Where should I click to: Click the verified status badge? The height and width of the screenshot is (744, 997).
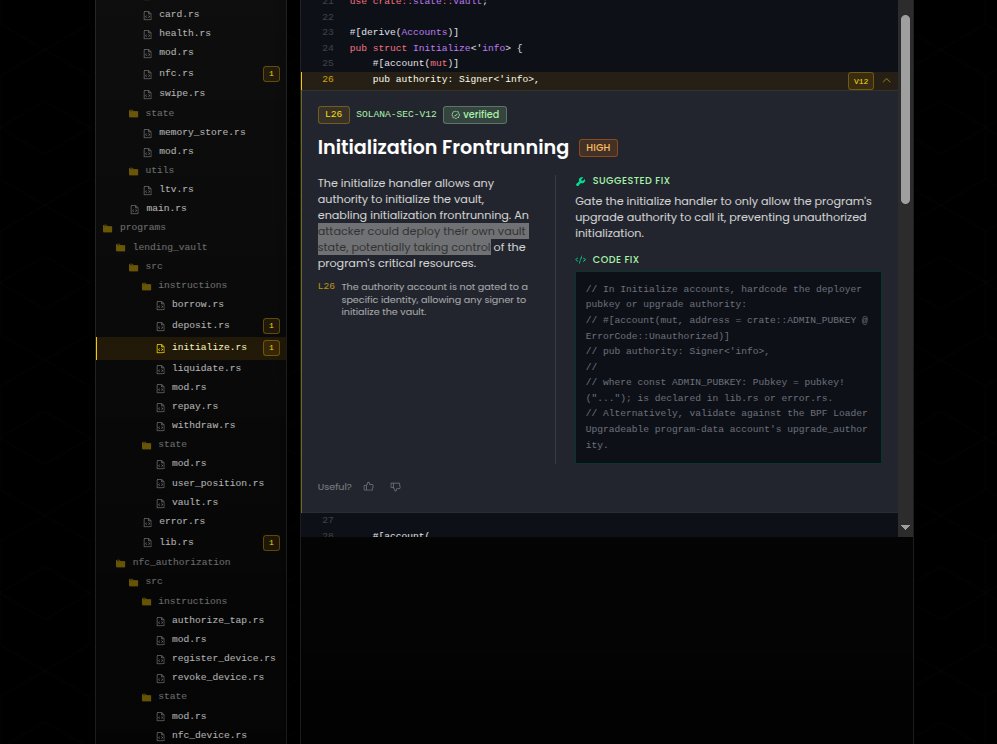coord(475,114)
